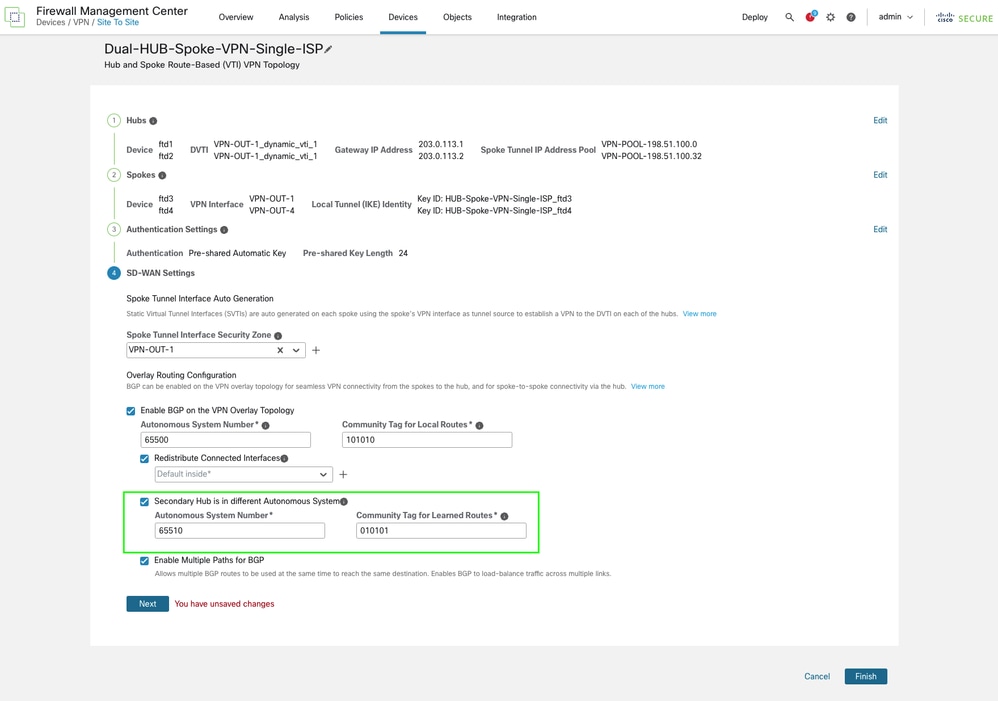The image size is (998, 701).
Task: Open the Overview menu
Action: tap(236, 17)
